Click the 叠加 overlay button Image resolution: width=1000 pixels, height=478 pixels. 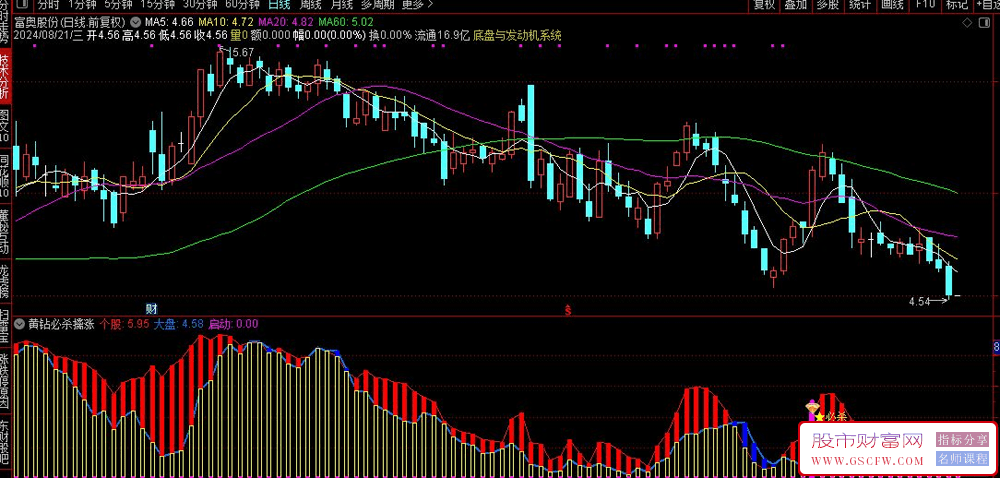(x=795, y=5)
